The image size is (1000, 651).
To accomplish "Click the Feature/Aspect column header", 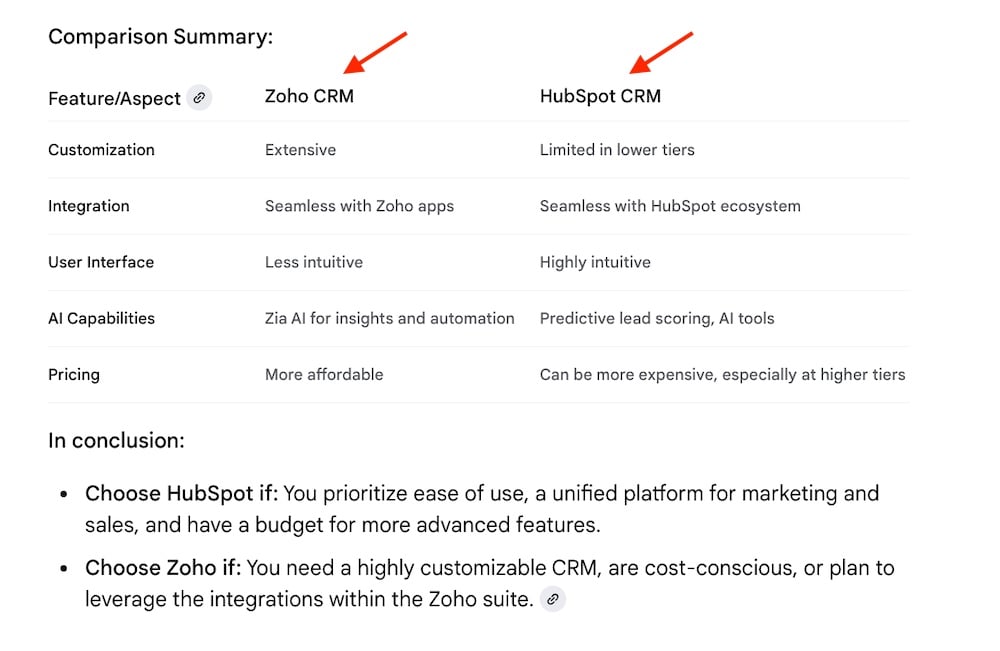I will click(x=115, y=99).
